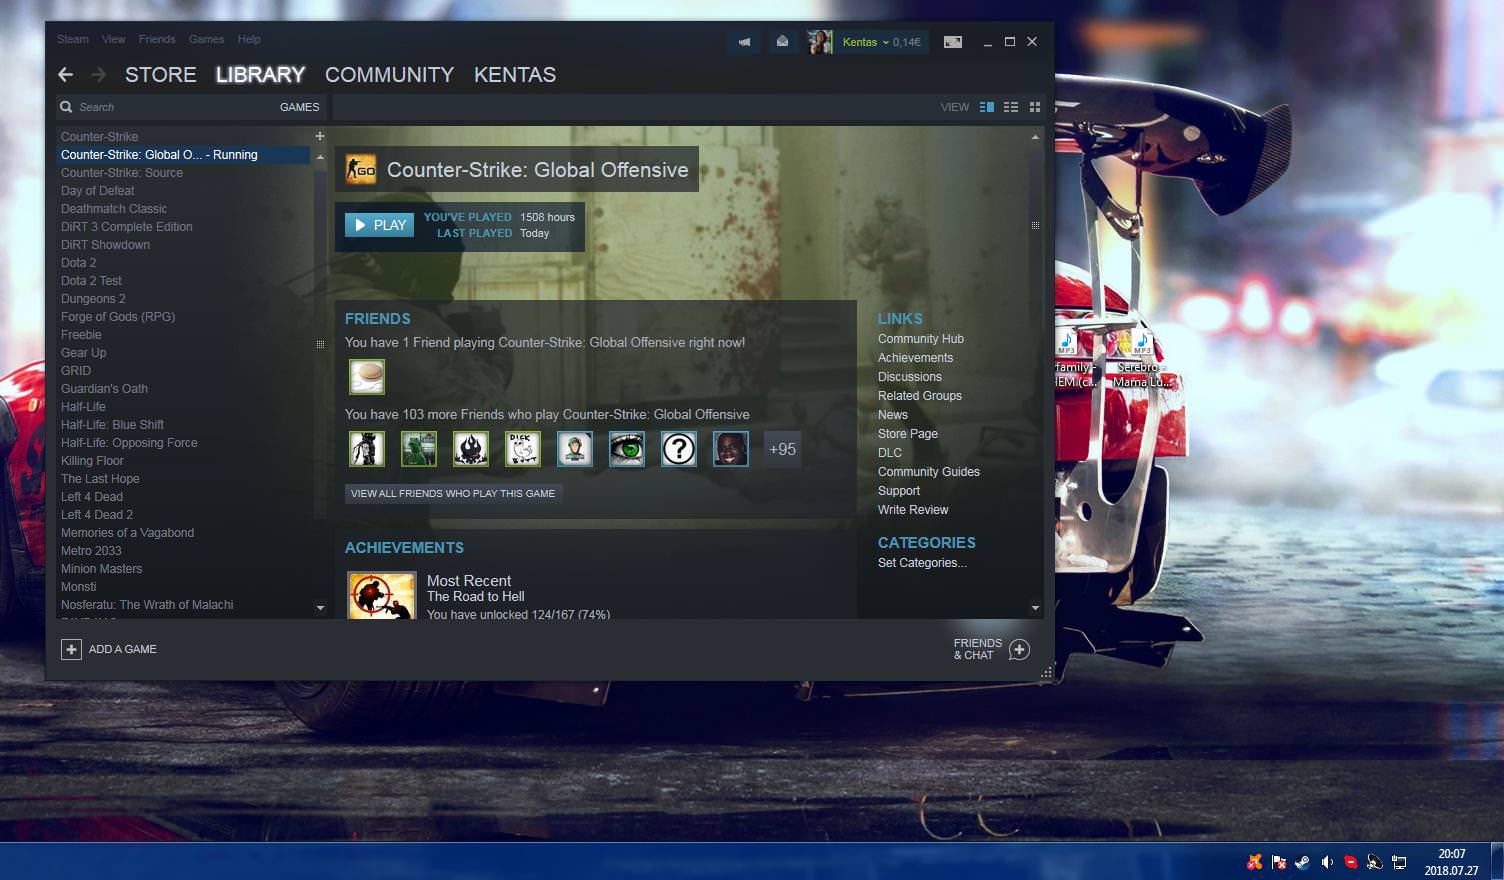Click the game list scrollbar thumb
Viewport: 1504px width, 880px height.
(320, 344)
